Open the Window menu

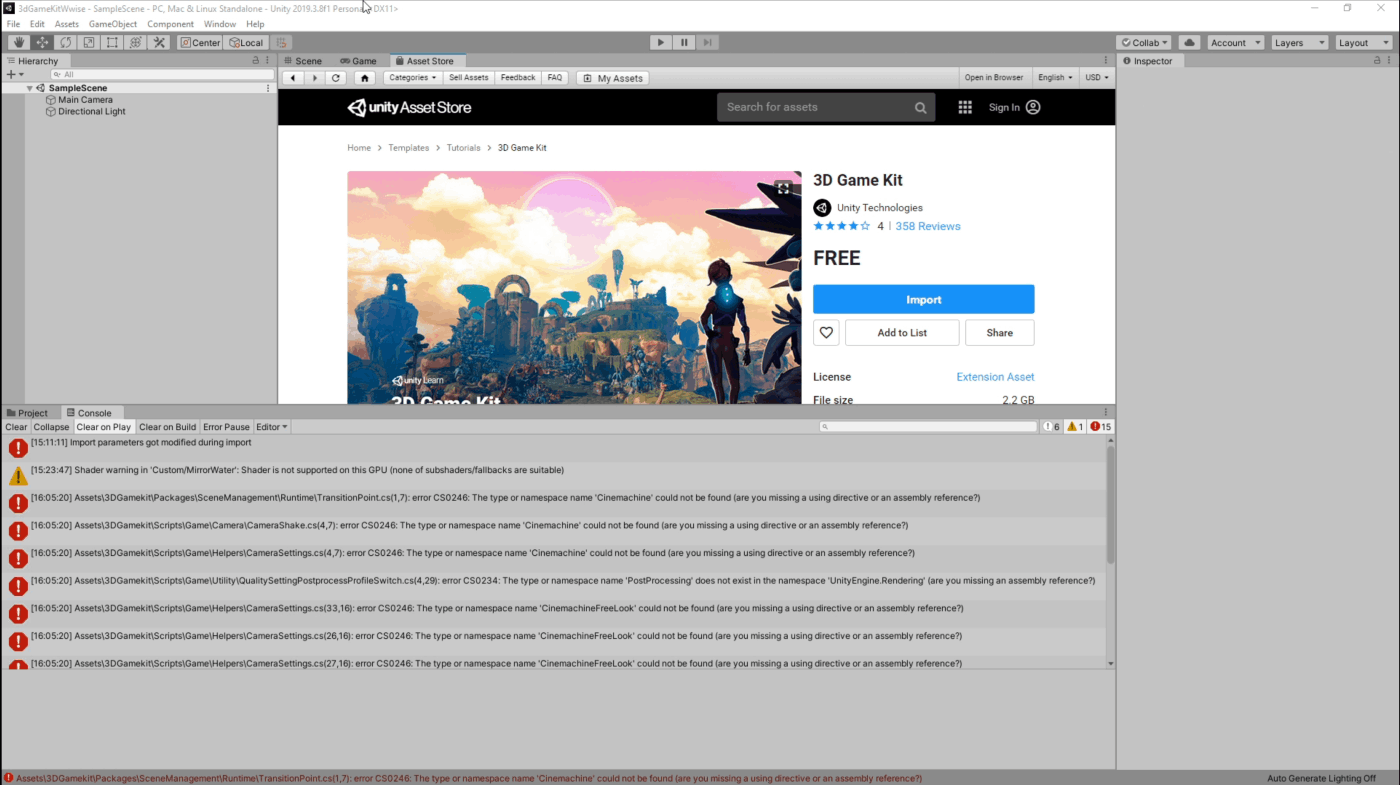point(219,24)
